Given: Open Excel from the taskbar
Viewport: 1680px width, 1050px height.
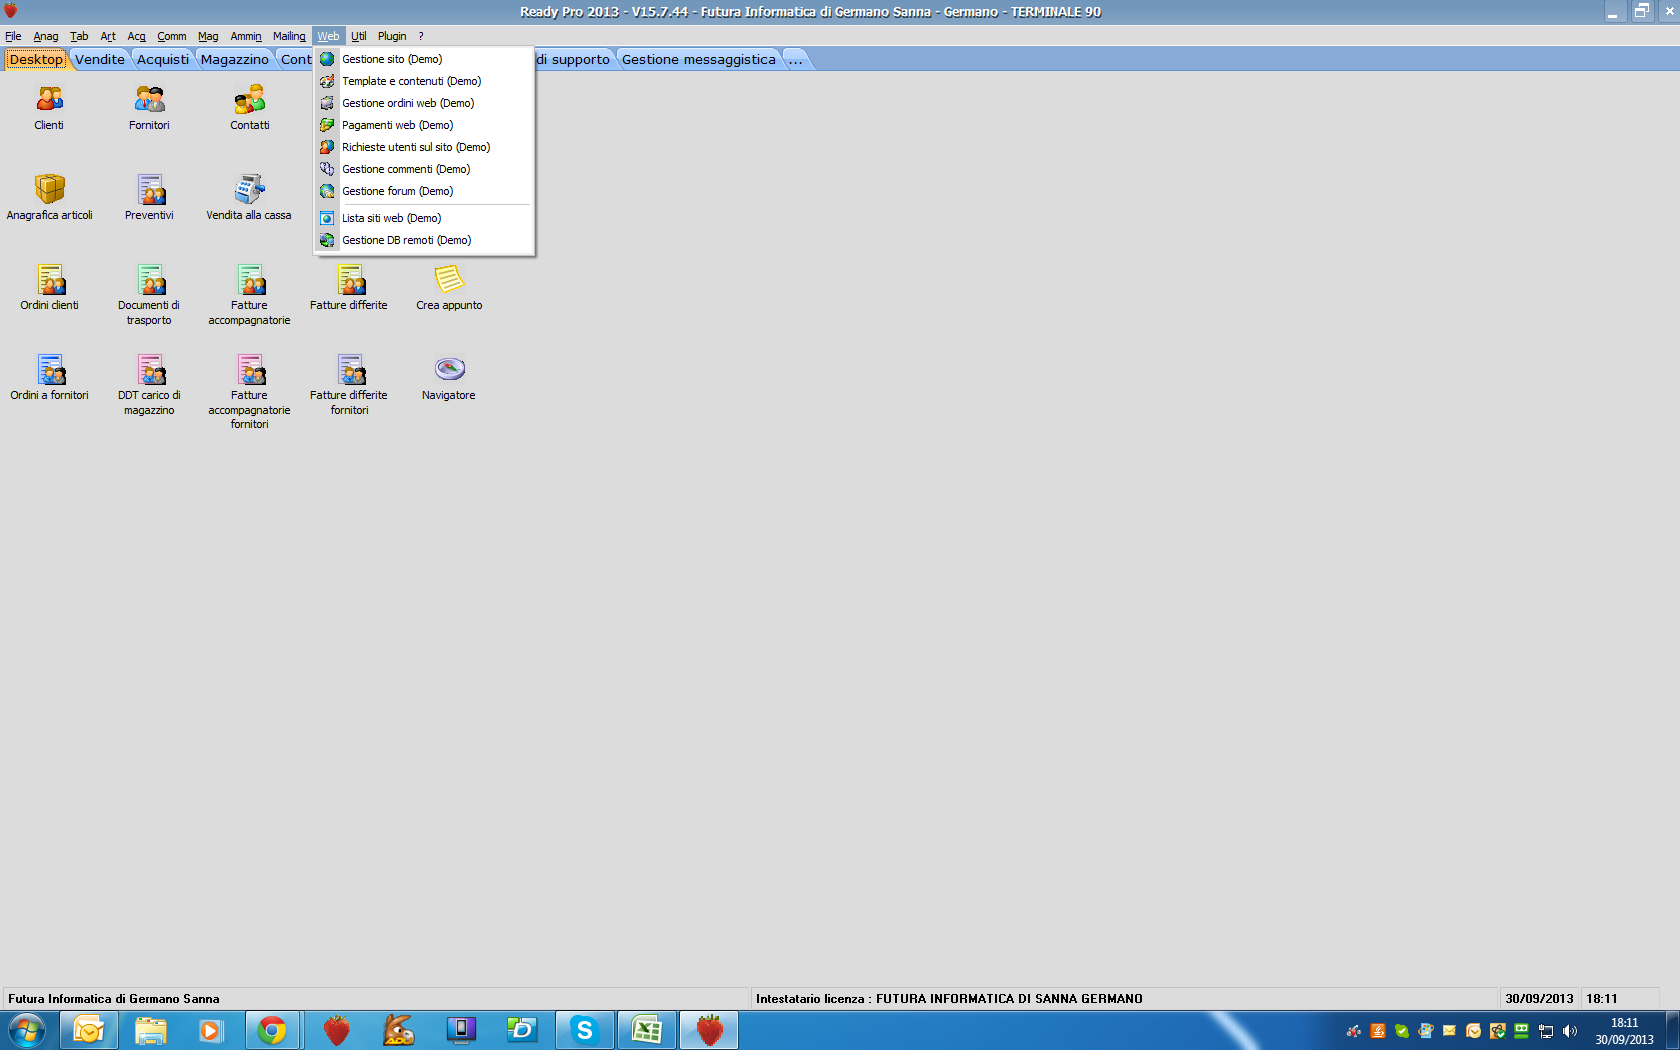Looking at the screenshot, I should [647, 1030].
